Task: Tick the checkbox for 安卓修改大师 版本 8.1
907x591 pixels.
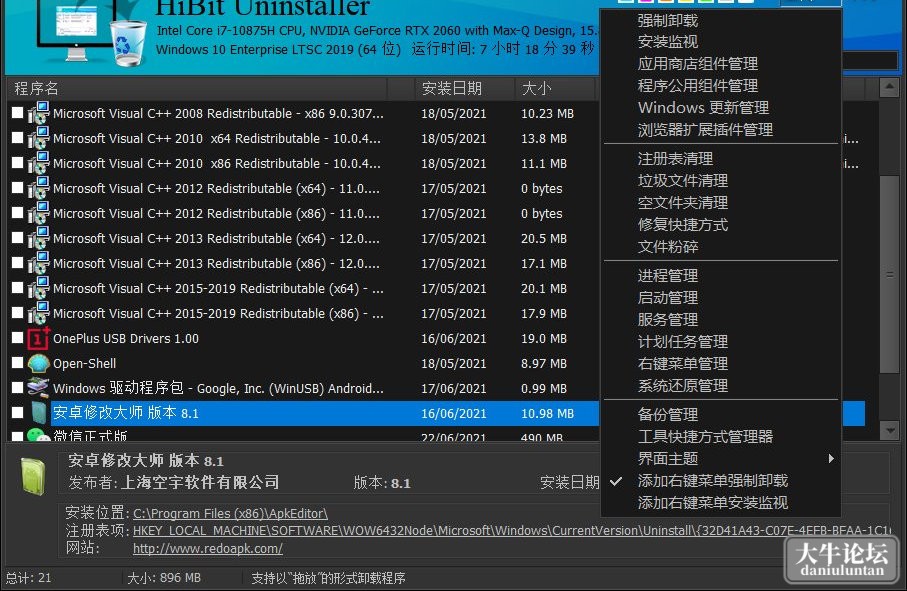Action: 17,412
